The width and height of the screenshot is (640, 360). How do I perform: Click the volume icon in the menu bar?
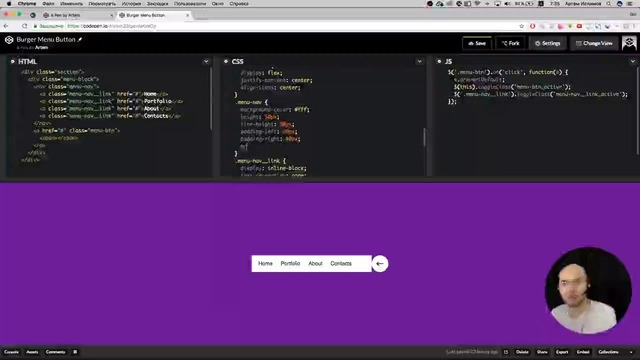click(x=507, y=3)
